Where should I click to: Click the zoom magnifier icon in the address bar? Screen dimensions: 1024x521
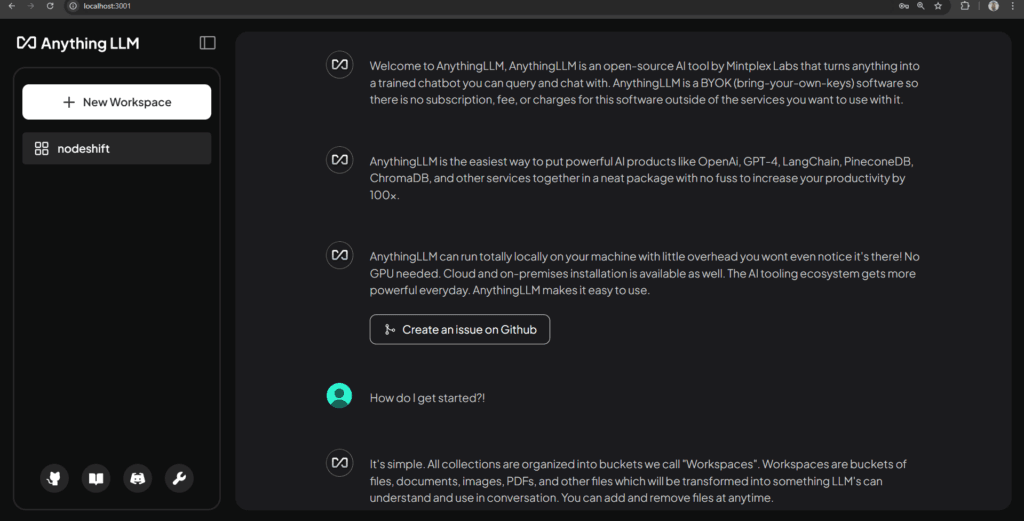pyautogui.click(x=921, y=6)
